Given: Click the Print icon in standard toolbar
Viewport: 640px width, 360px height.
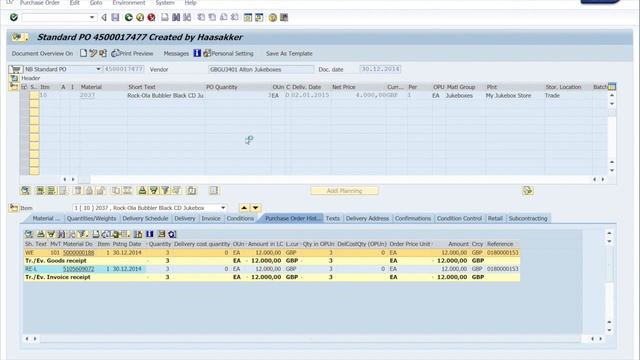Looking at the screenshot, I should (164, 17).
